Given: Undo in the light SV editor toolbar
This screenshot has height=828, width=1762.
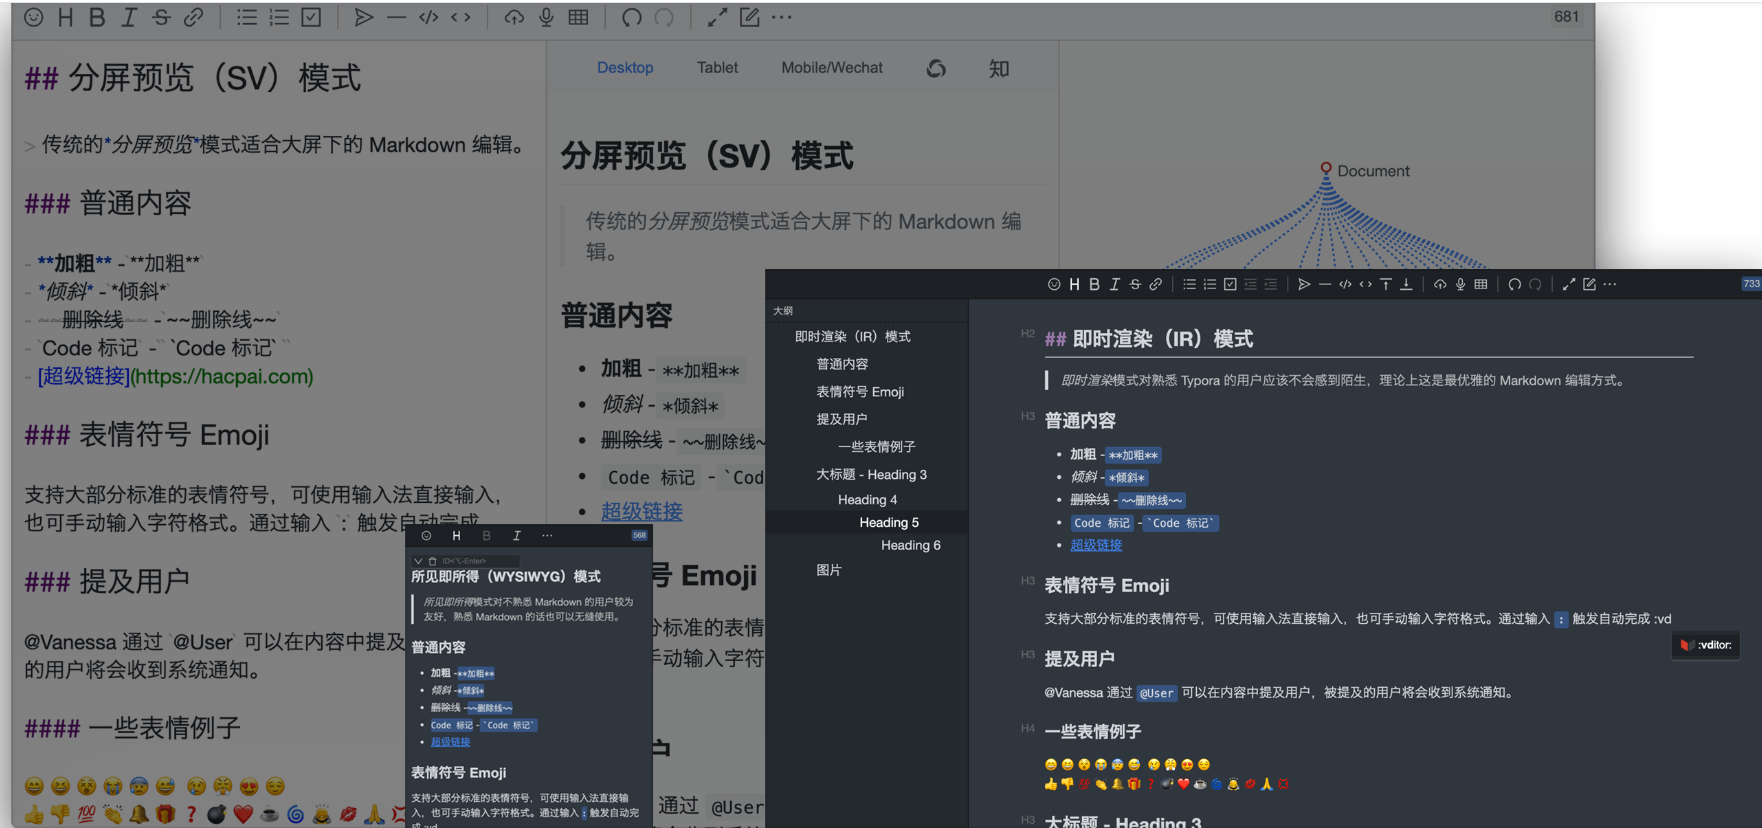Looking at the screenshot, I should pyautogui.click(x=632, y=17).
